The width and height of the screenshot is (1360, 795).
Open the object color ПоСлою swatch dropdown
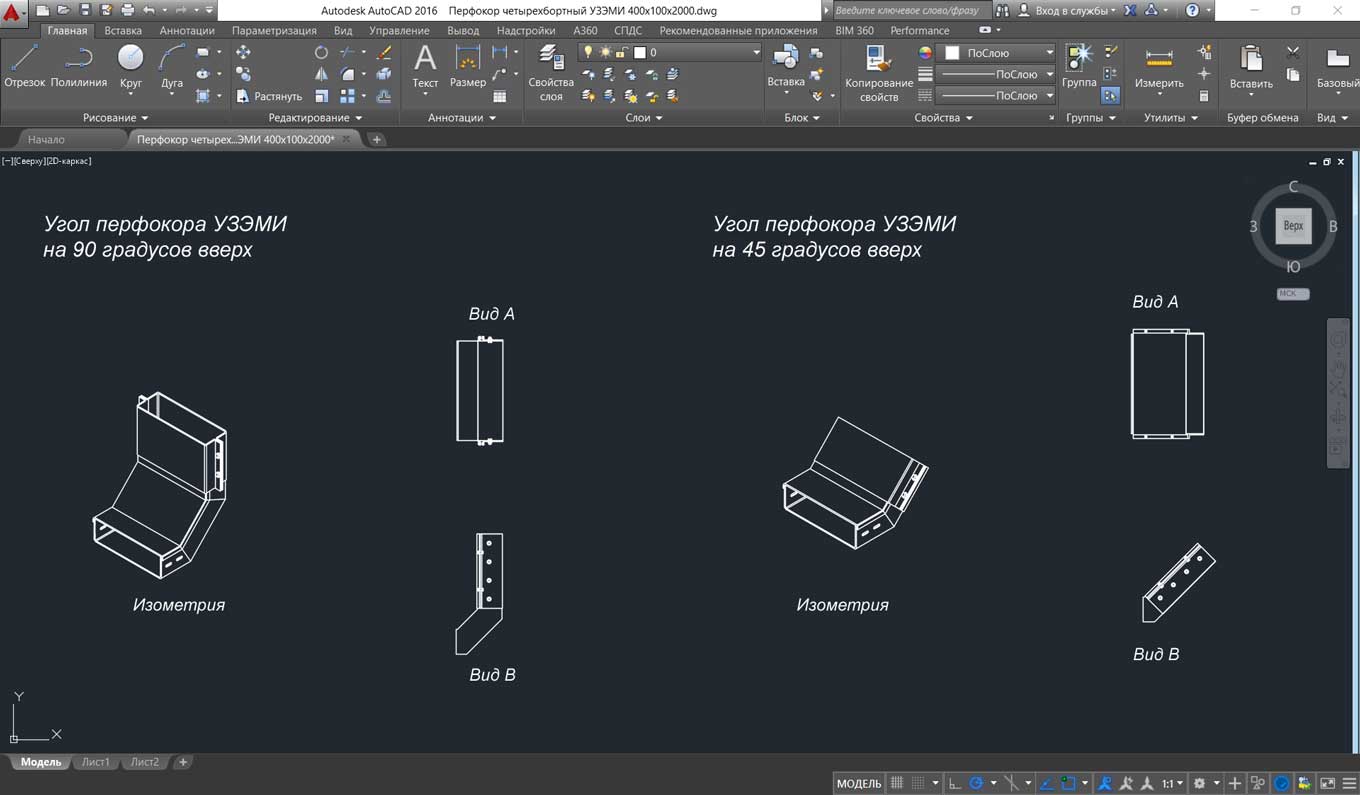(1048, 52)
